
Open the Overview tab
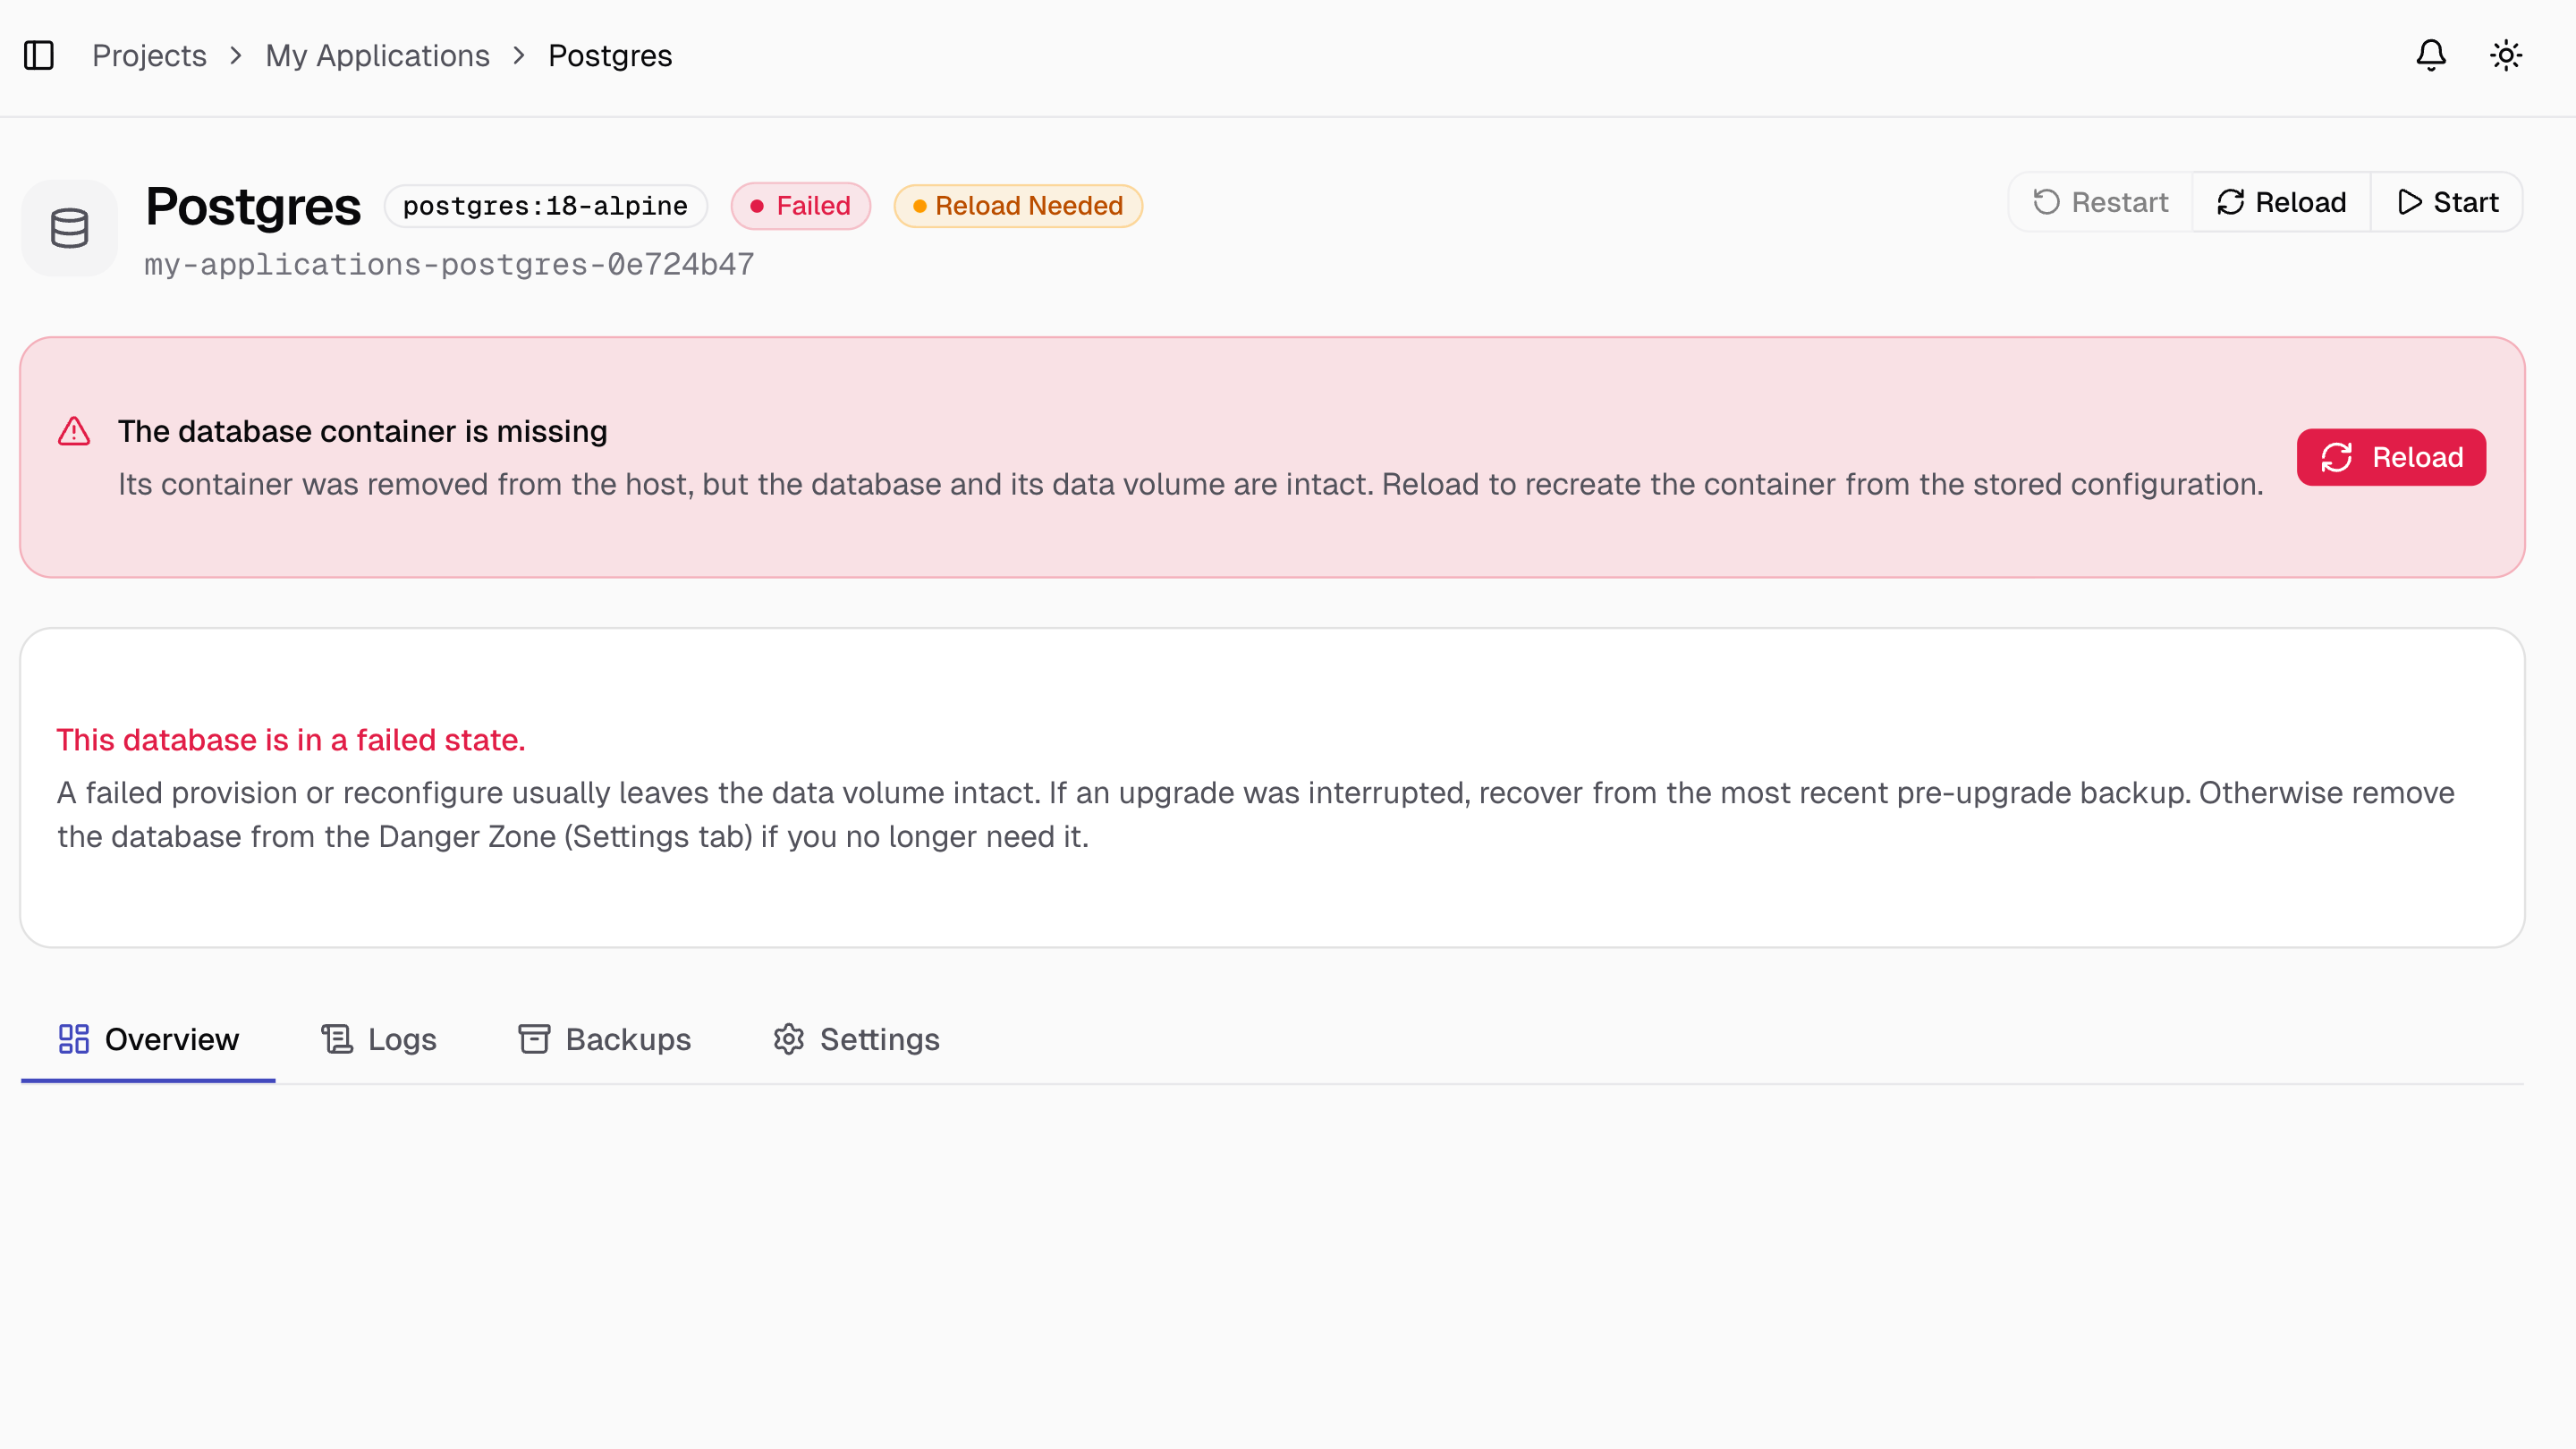[x=148, y=1039]
